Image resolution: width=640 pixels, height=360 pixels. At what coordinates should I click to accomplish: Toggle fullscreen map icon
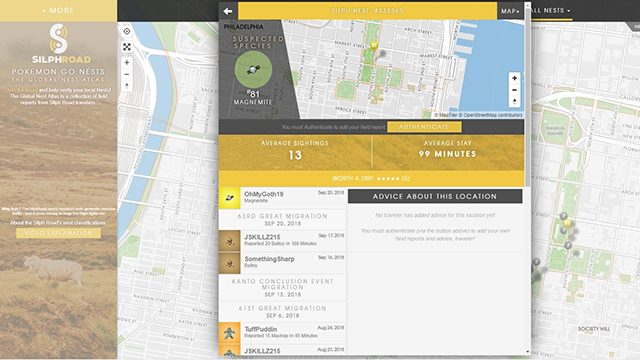tap(127, 47)
